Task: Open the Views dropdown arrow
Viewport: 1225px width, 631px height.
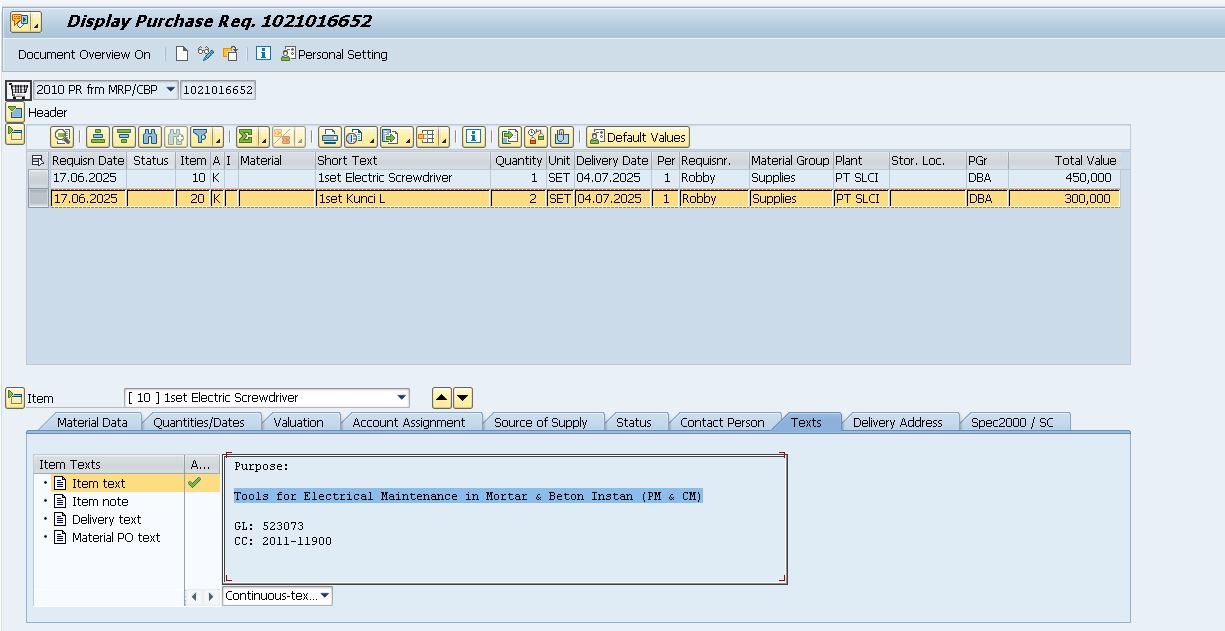Action: pyautogui.click(x=372, y=137)
